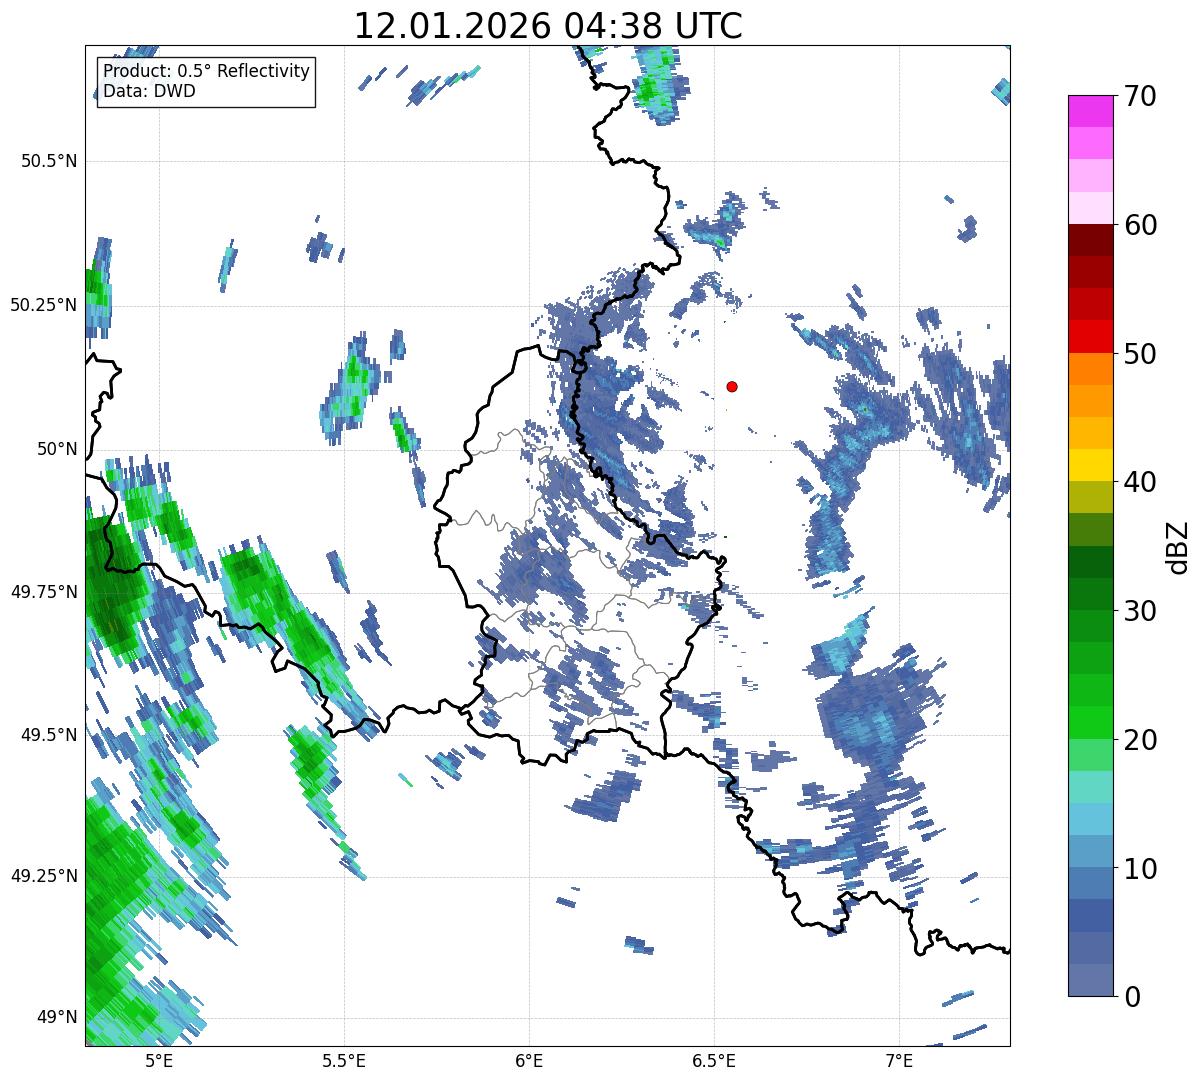Click the latitude label '49.5°N'
The image size is (1202, 1081).
(x=49, y=735)
